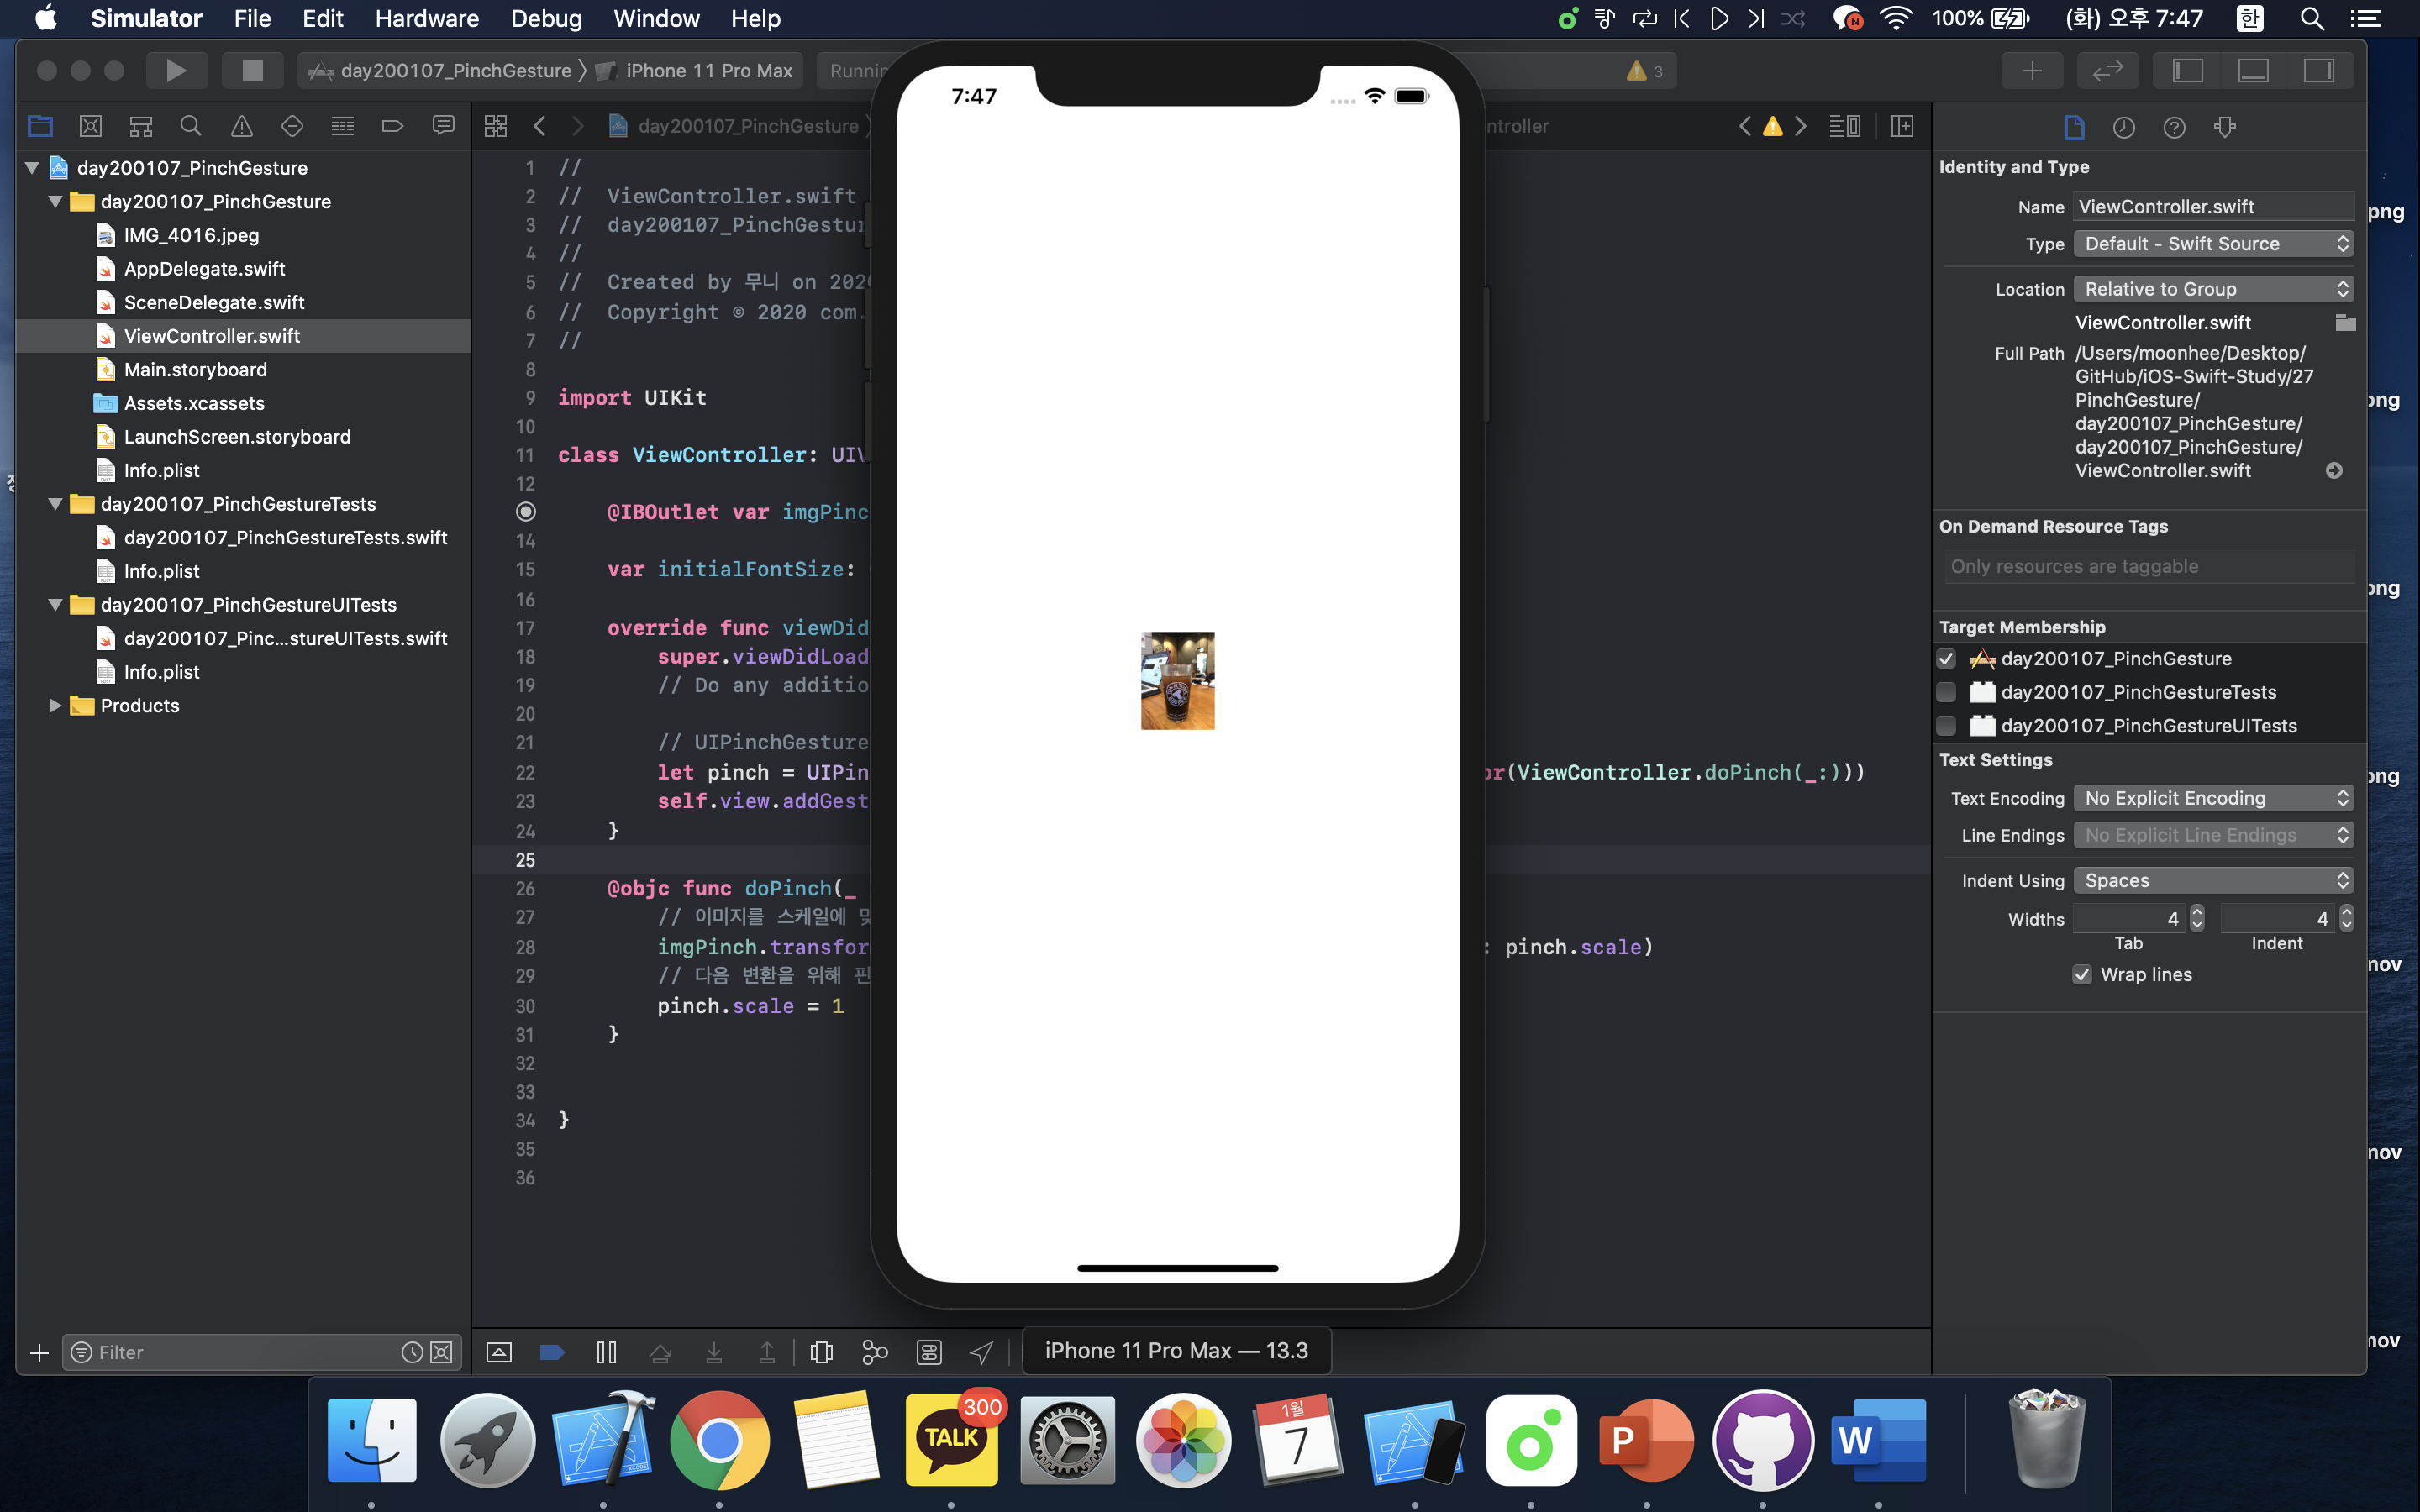This screenshot has width=2420, height=1512.
Task: Open the Type Default - Swift Source dropdown
Action: pos(2213,244)
